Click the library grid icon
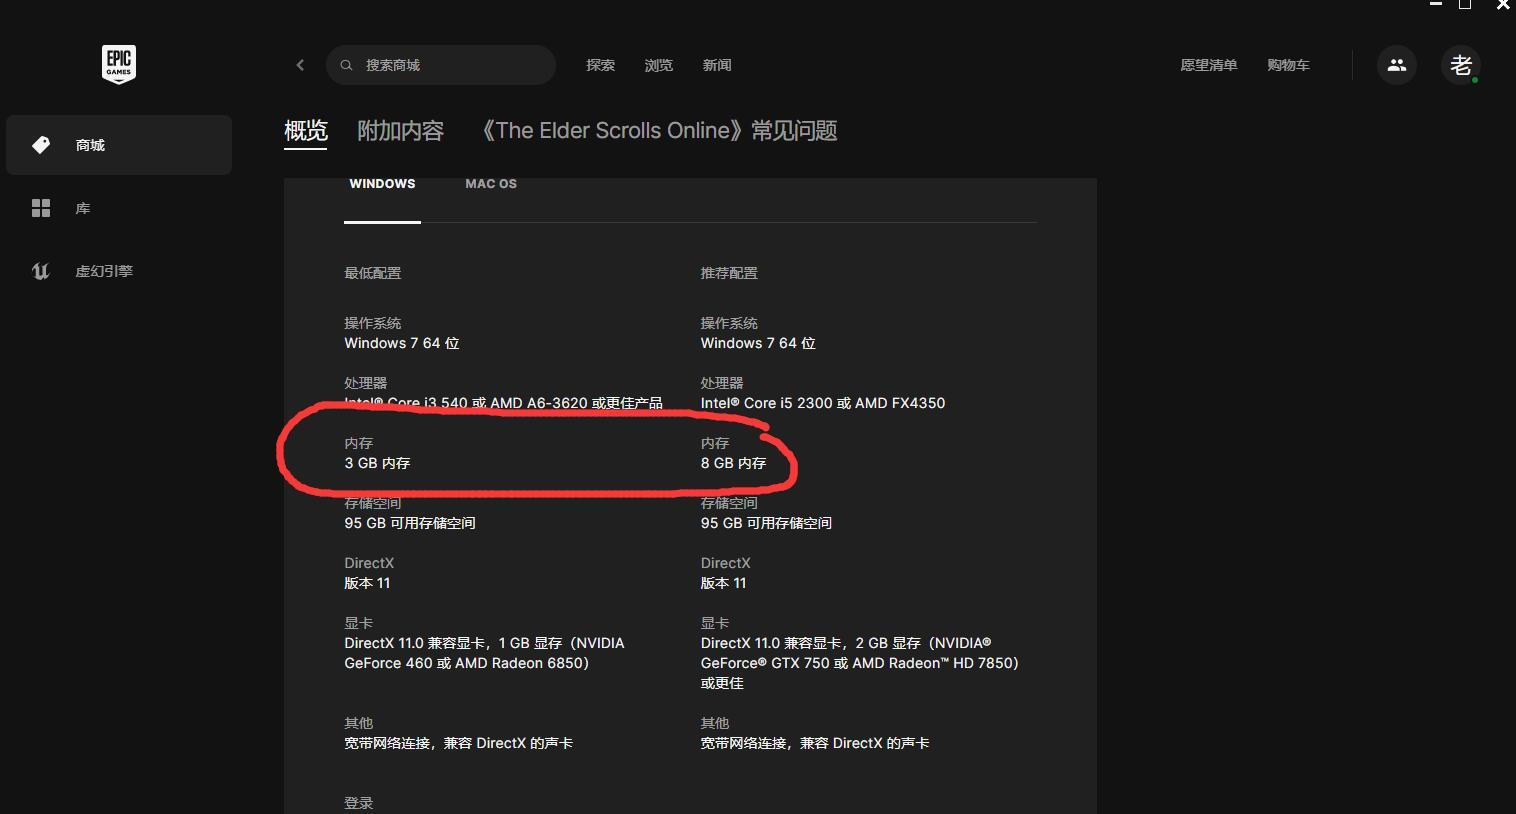 pyautogui.click(x=41, y=208)
